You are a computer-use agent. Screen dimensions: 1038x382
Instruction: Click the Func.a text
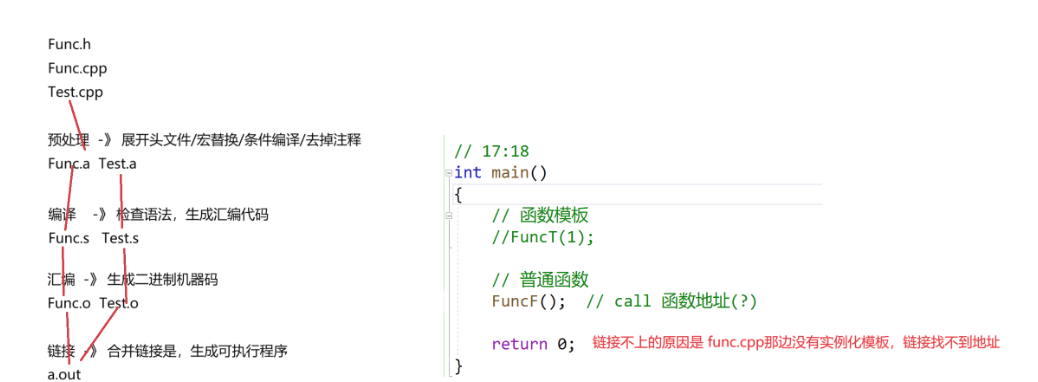pos(68,164)
